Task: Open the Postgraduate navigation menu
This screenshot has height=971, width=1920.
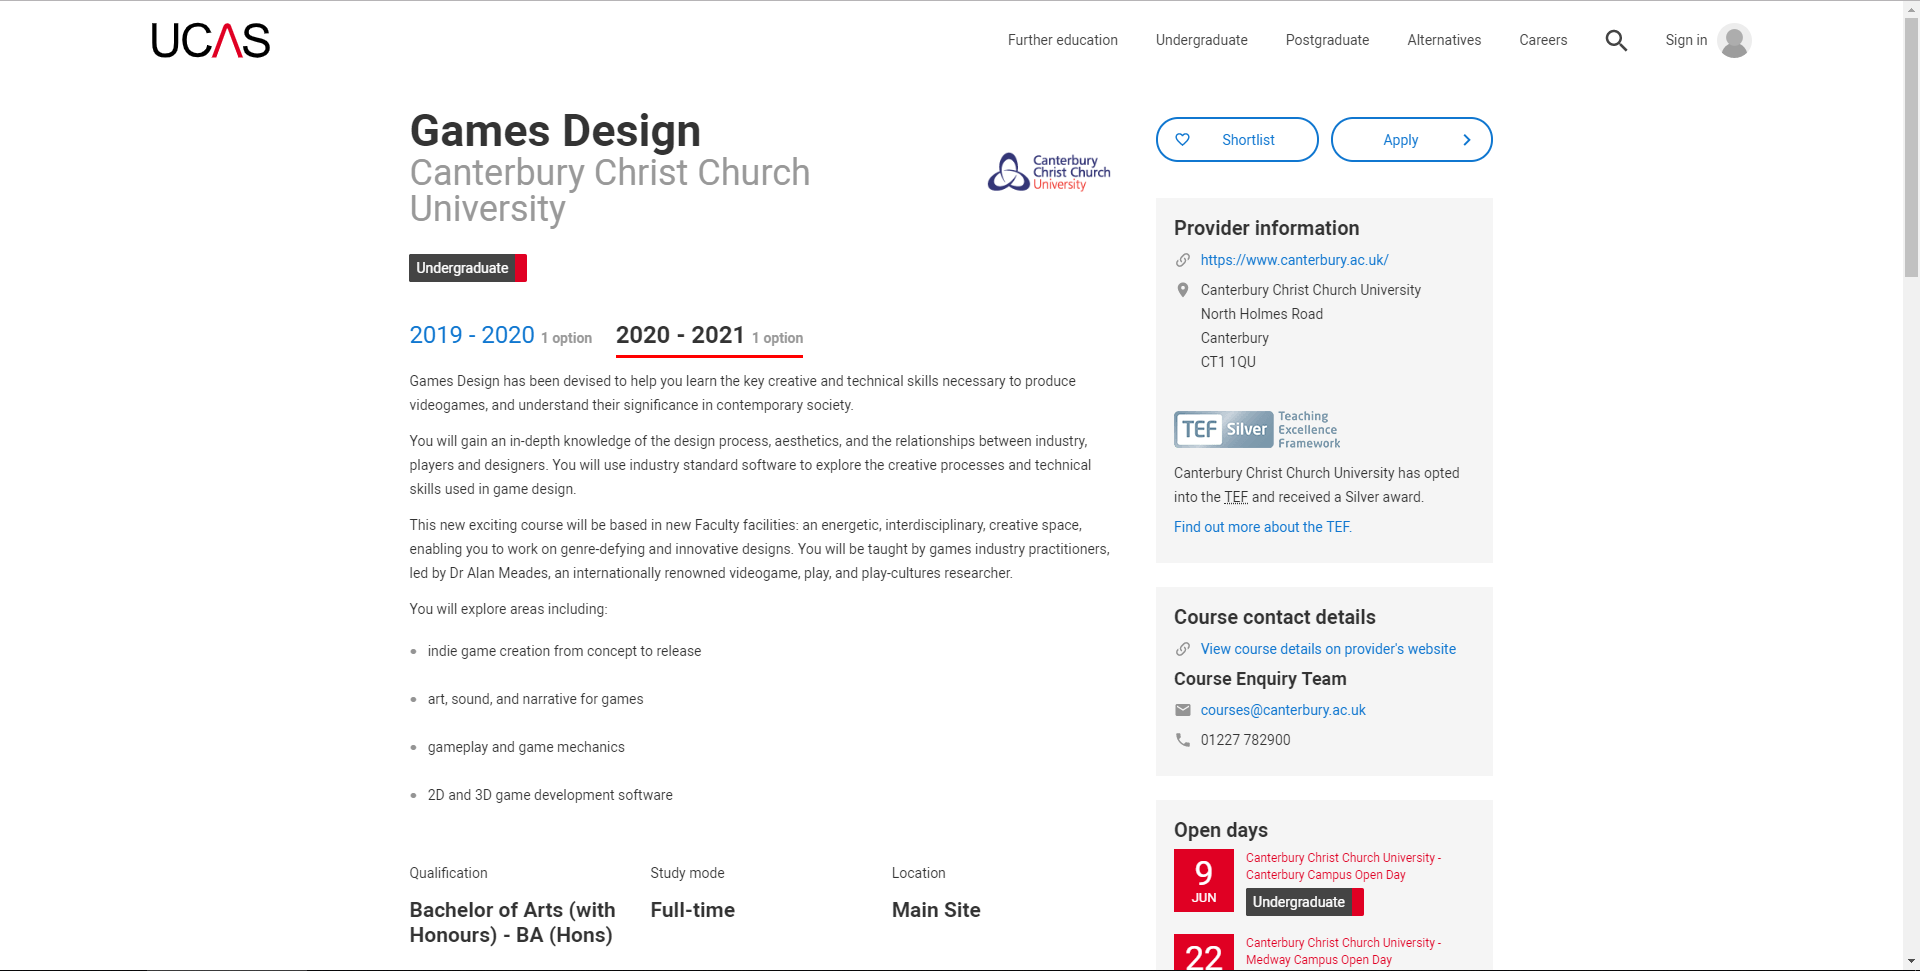Action: [1327, 41]
